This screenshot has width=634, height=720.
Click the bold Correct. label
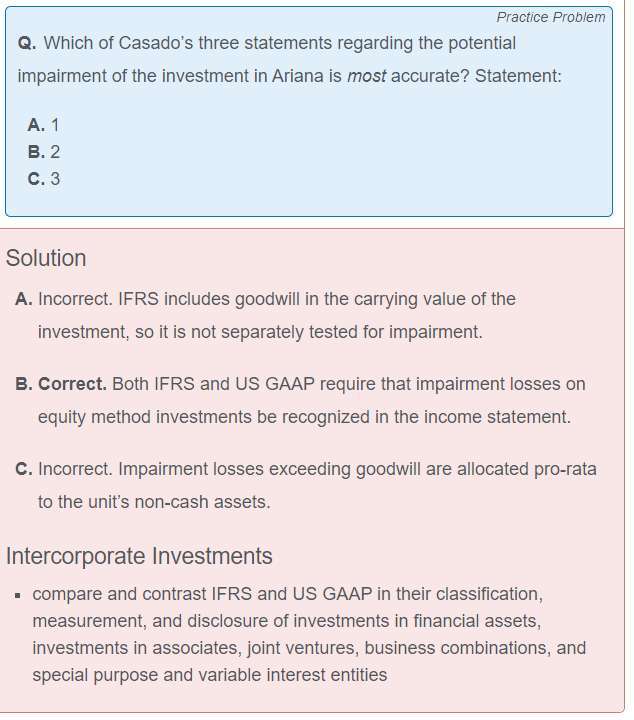[73, 384]
